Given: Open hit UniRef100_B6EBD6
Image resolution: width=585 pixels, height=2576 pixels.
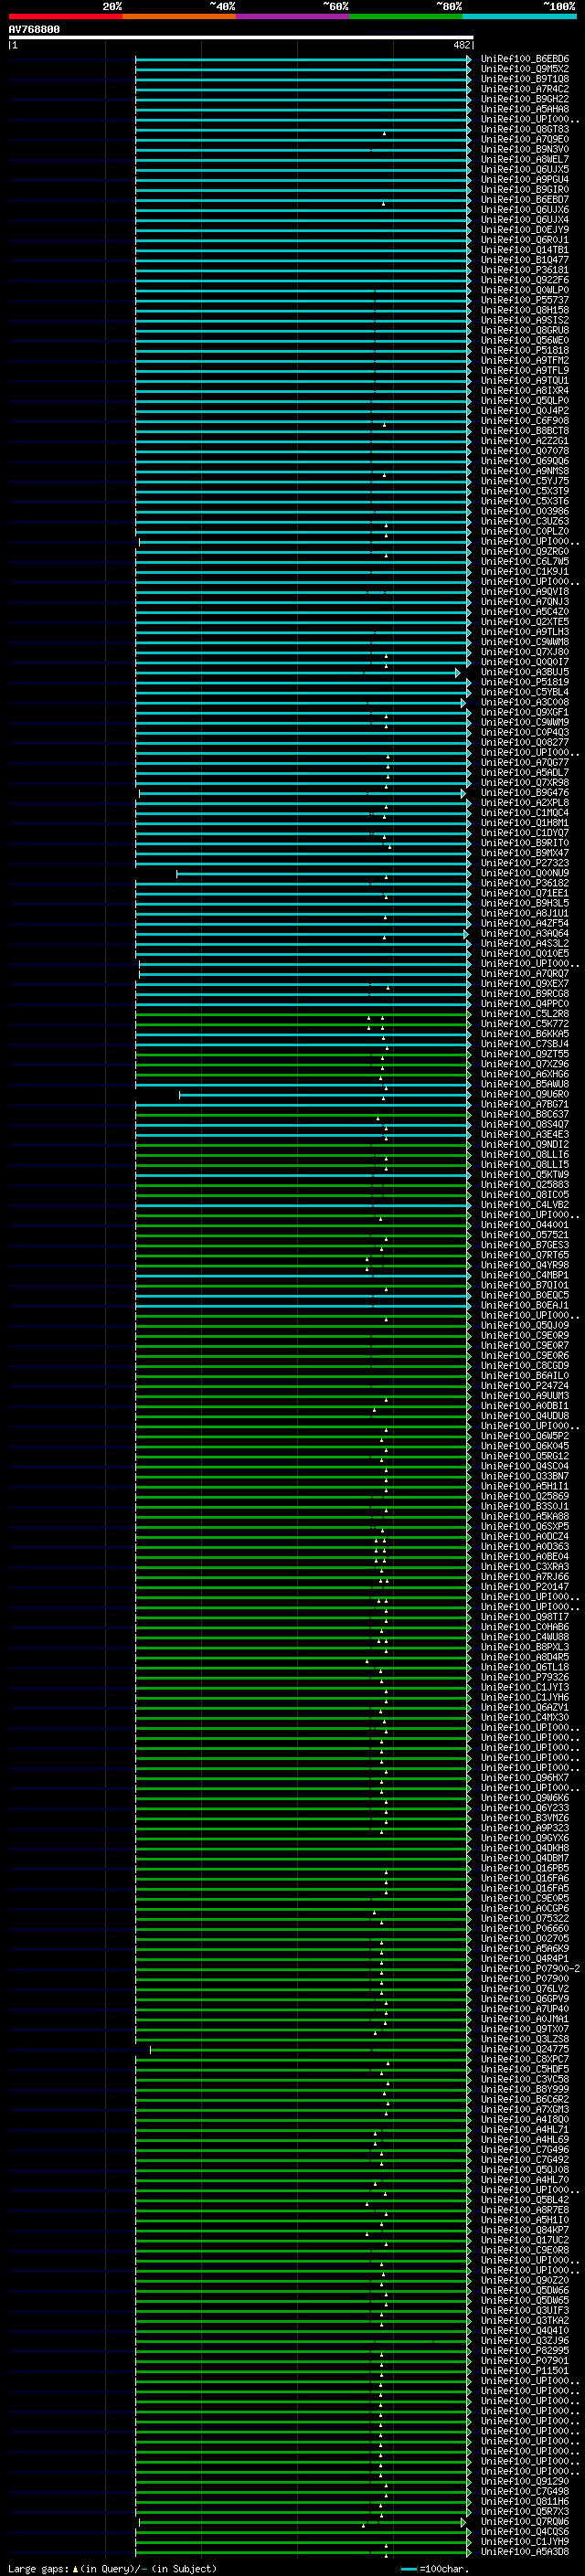Looking at the screenshot, I should (x=524, y=59).
